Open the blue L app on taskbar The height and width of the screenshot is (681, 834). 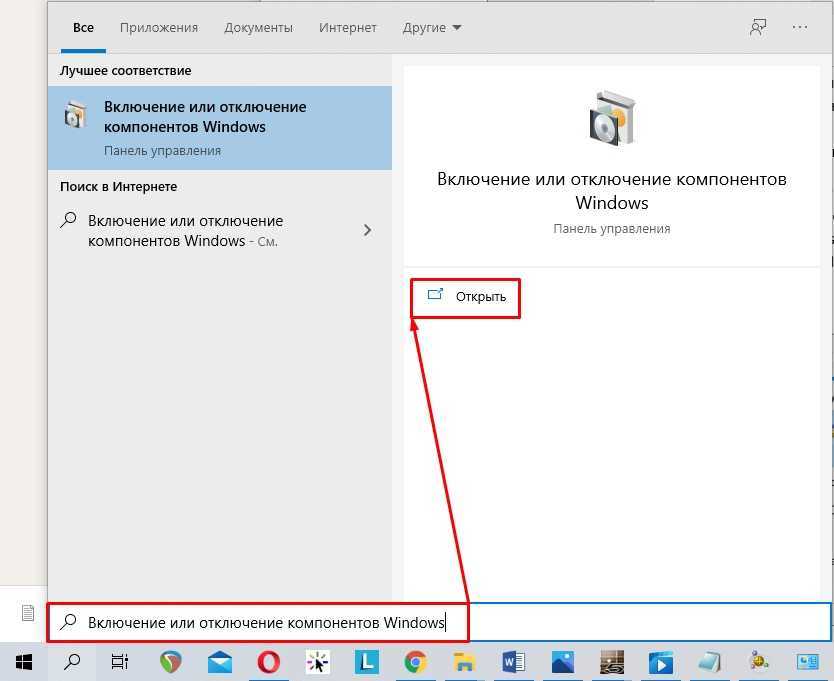point(367,662)
